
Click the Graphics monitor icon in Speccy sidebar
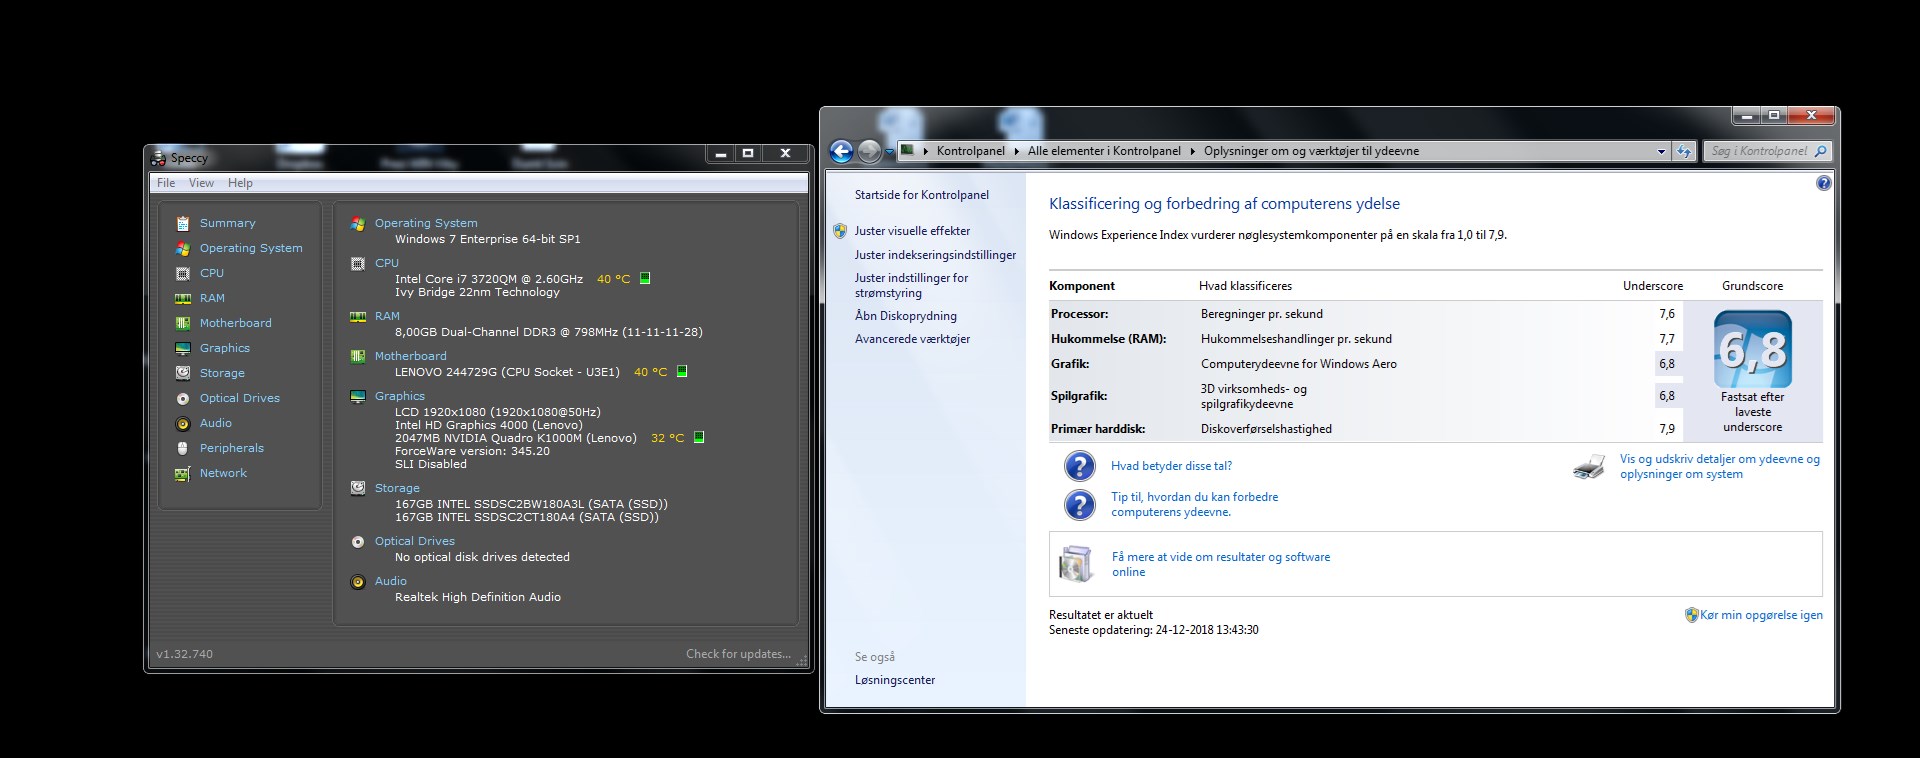pyautogui.click(x=183, y=348)
